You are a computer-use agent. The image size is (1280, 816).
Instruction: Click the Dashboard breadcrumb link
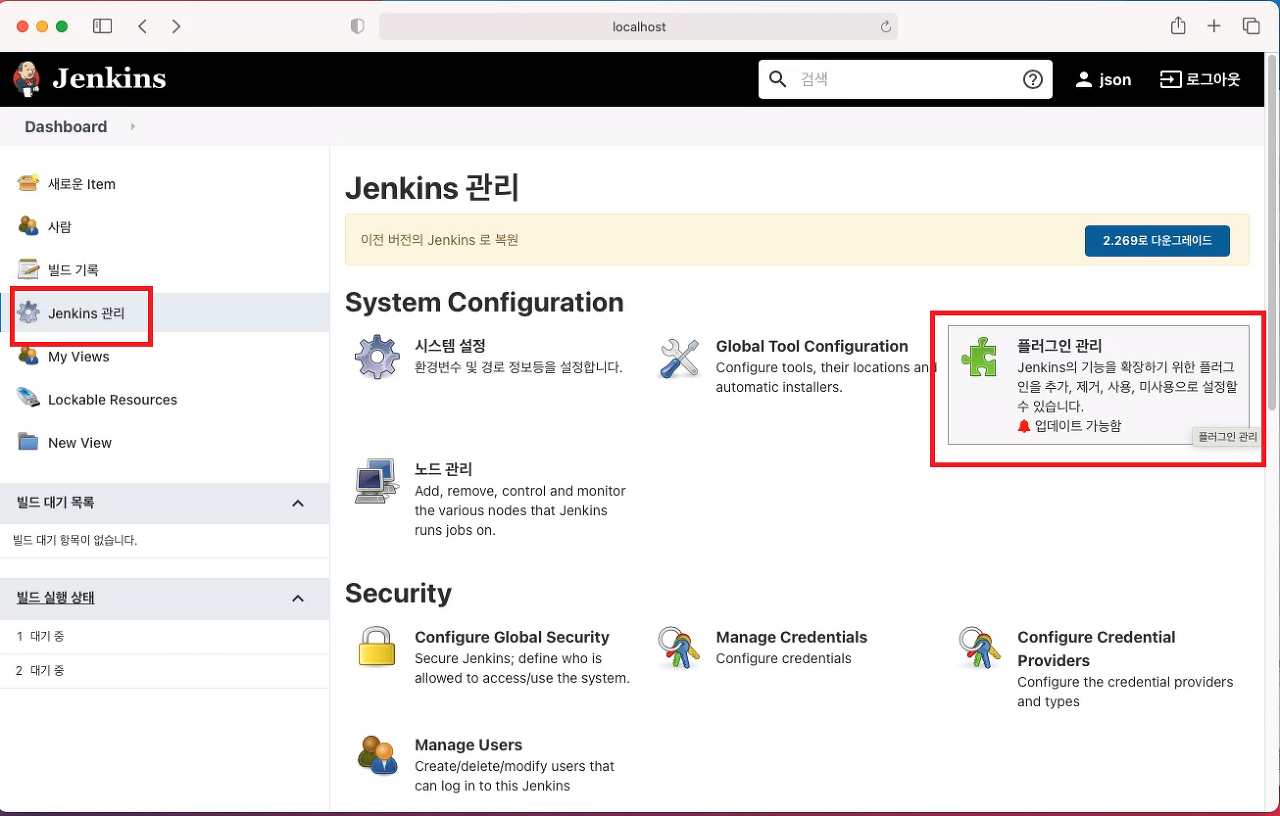(x=66, y=126)
